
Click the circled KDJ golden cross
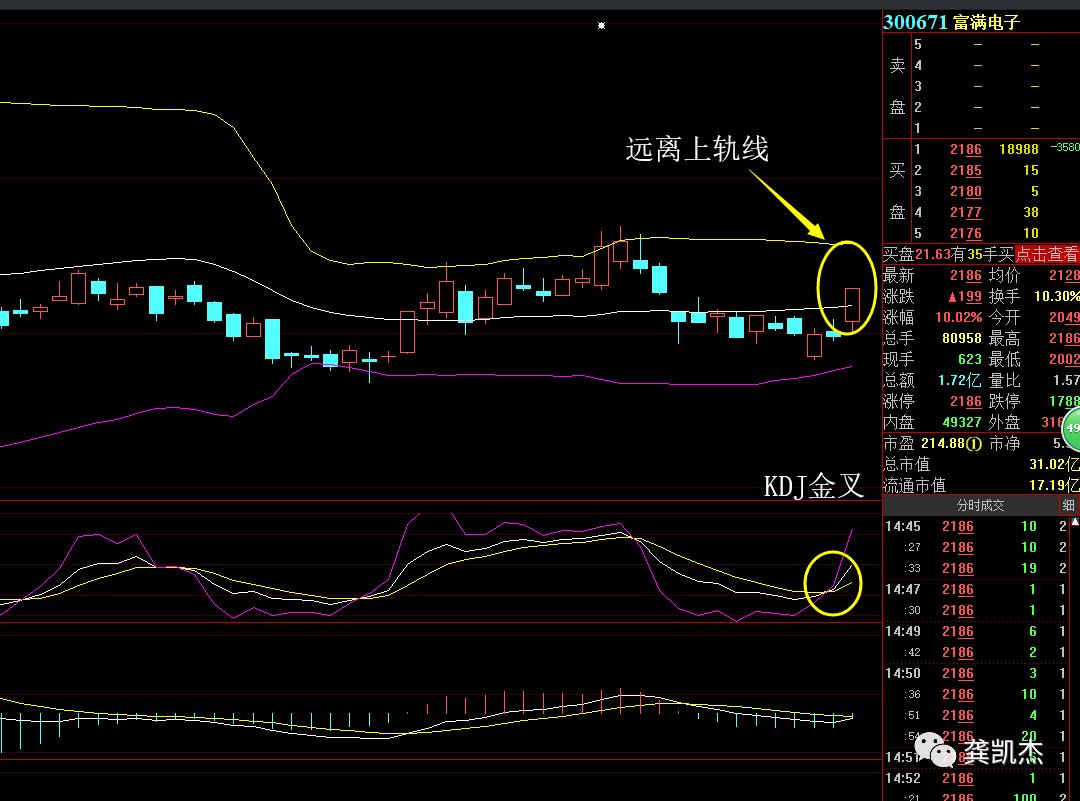coord(832,584)
